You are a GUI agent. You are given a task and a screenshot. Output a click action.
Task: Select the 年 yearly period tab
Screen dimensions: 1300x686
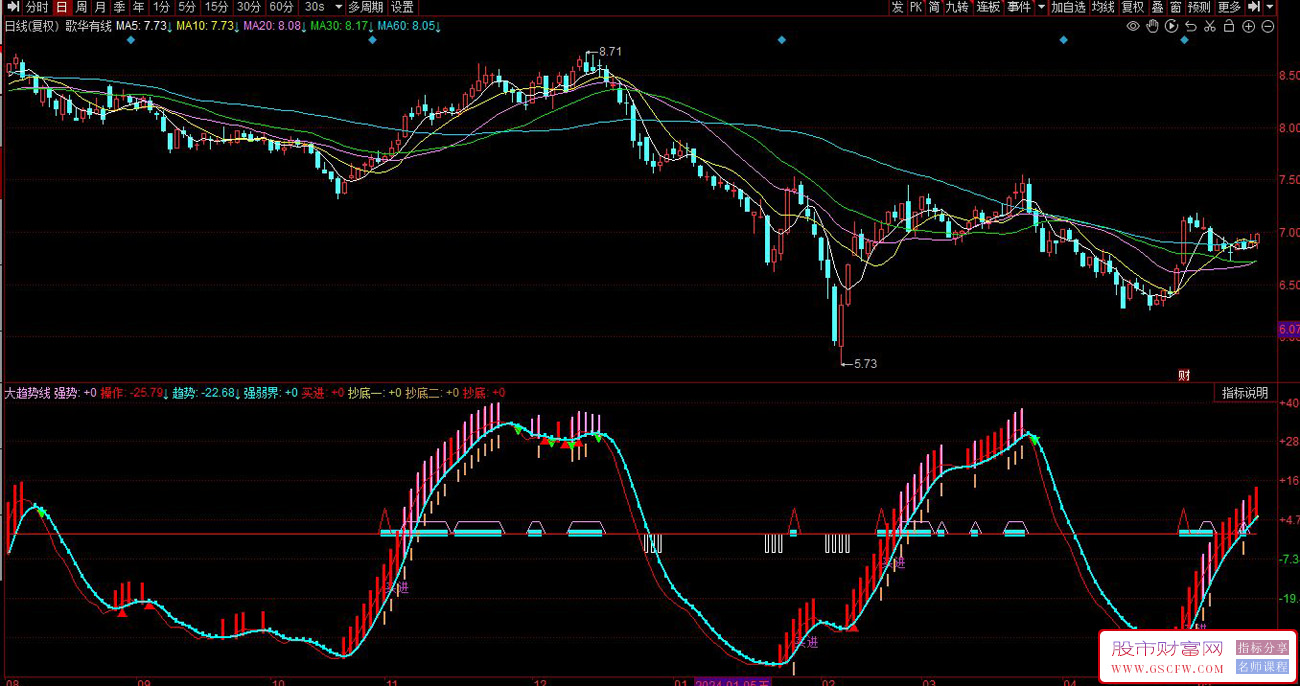pyautogui.click(x=138, y=7)
